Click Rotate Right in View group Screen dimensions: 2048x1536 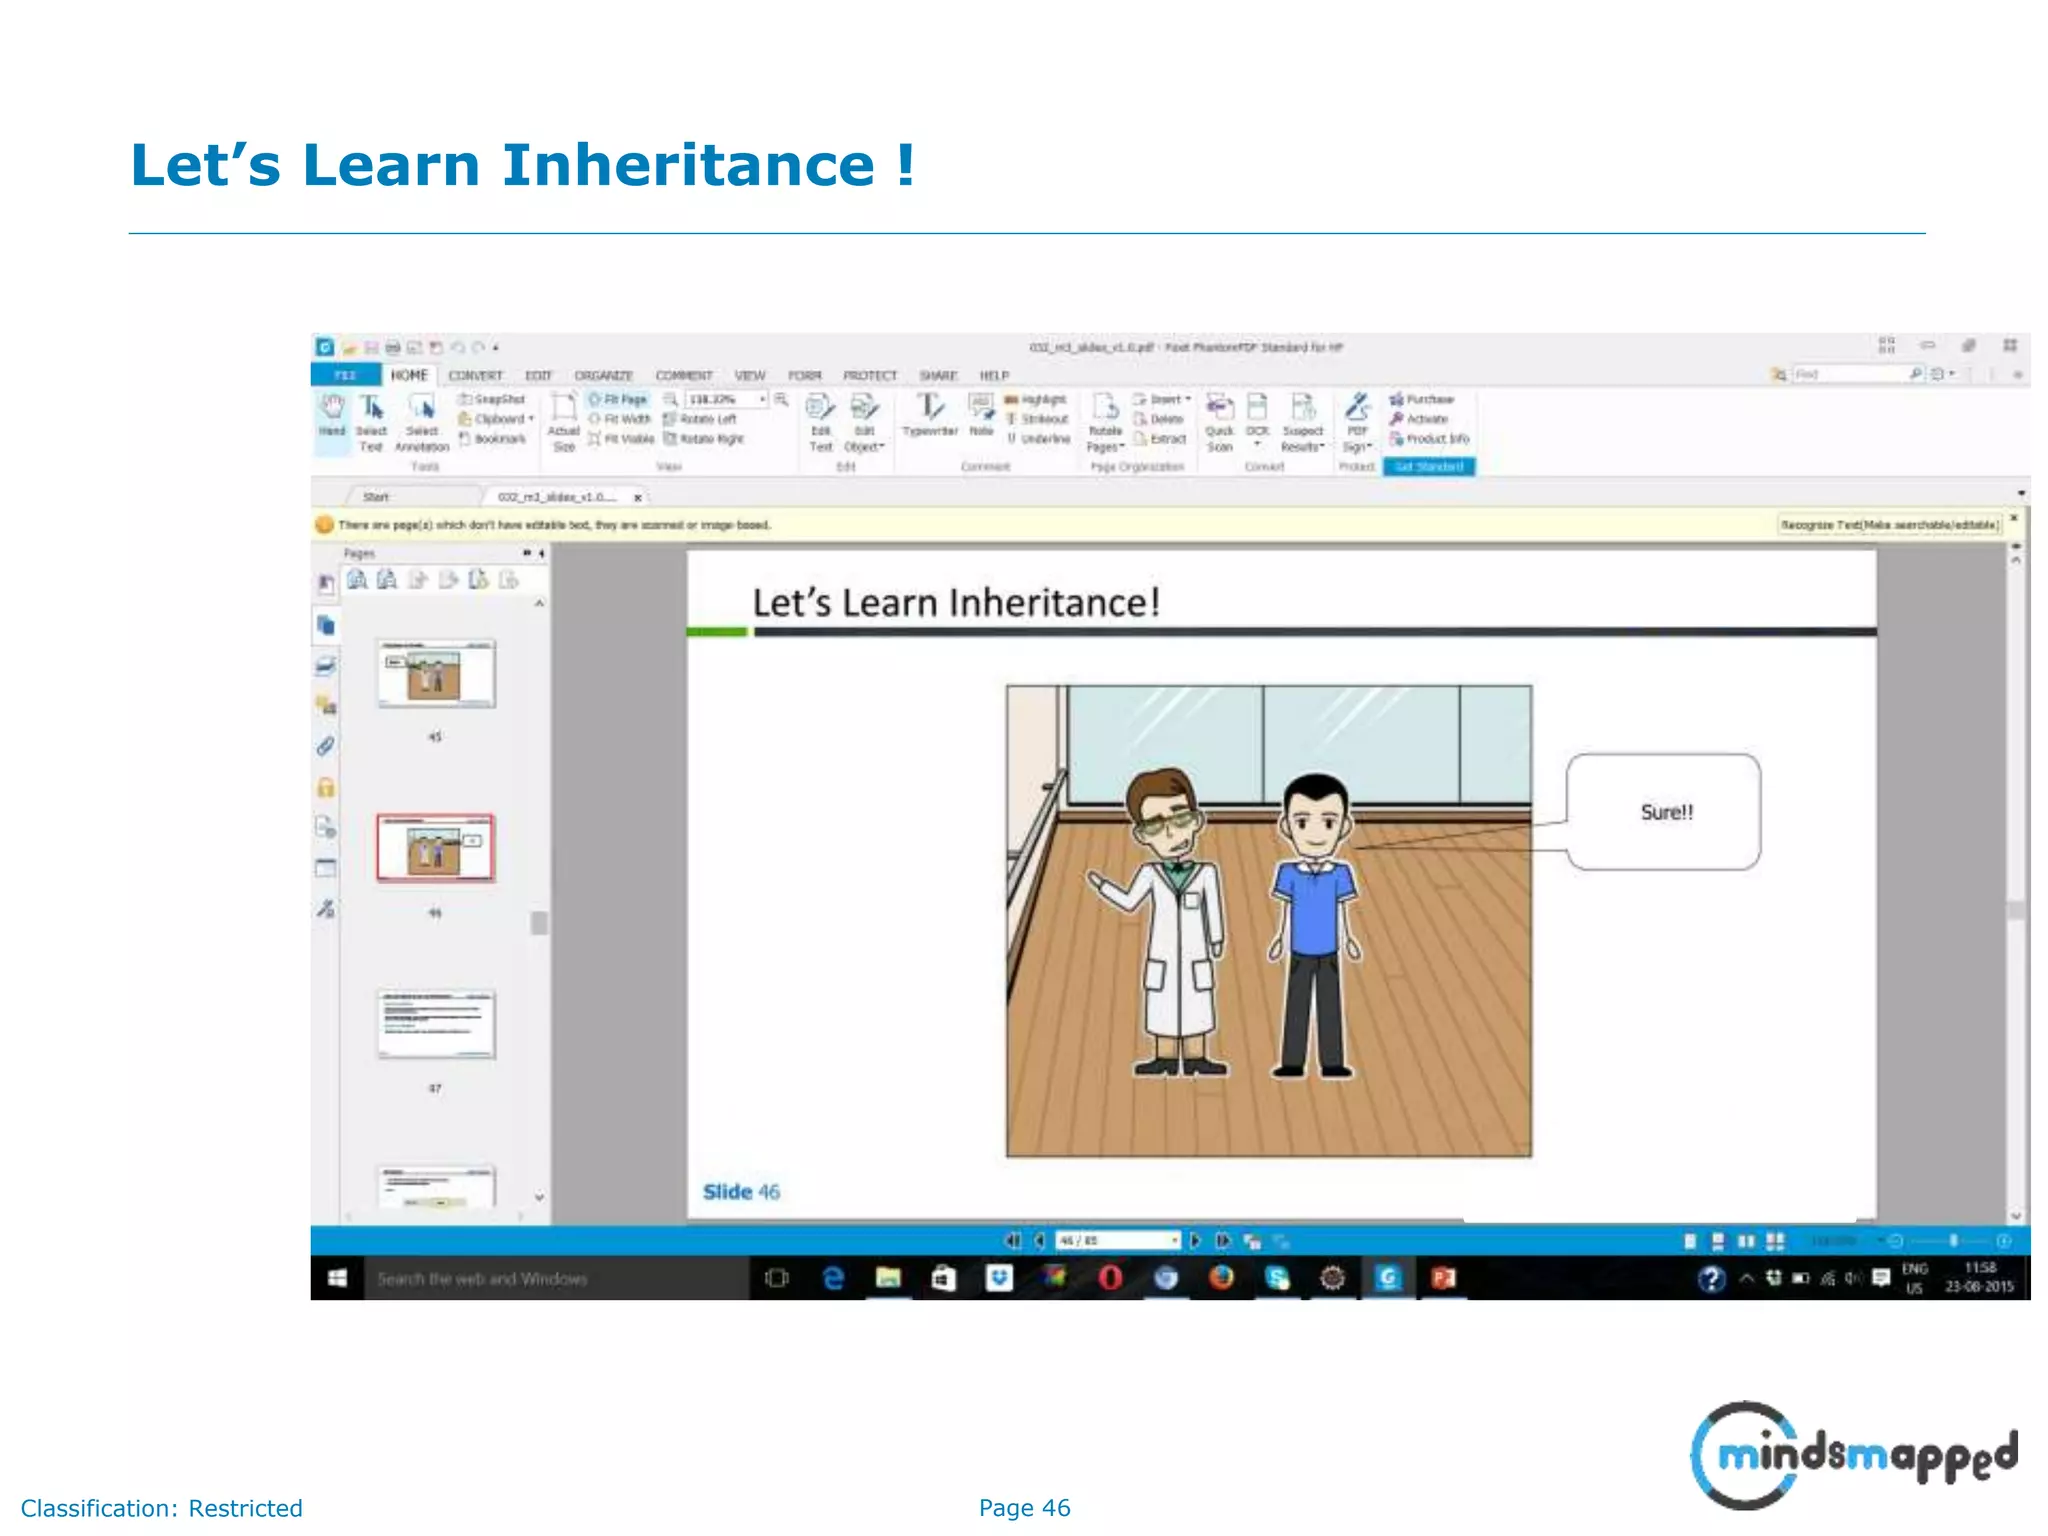tap(704, 439)
